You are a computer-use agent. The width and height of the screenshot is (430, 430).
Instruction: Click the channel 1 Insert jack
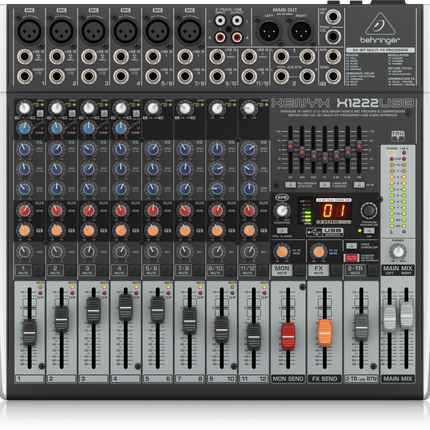pyautogui.click(x=25, y=76)
